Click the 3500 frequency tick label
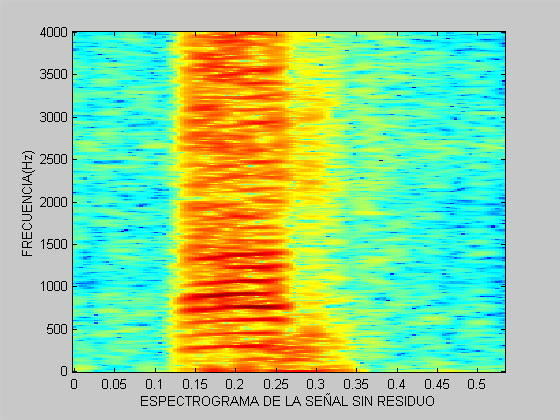 [54, 75]
